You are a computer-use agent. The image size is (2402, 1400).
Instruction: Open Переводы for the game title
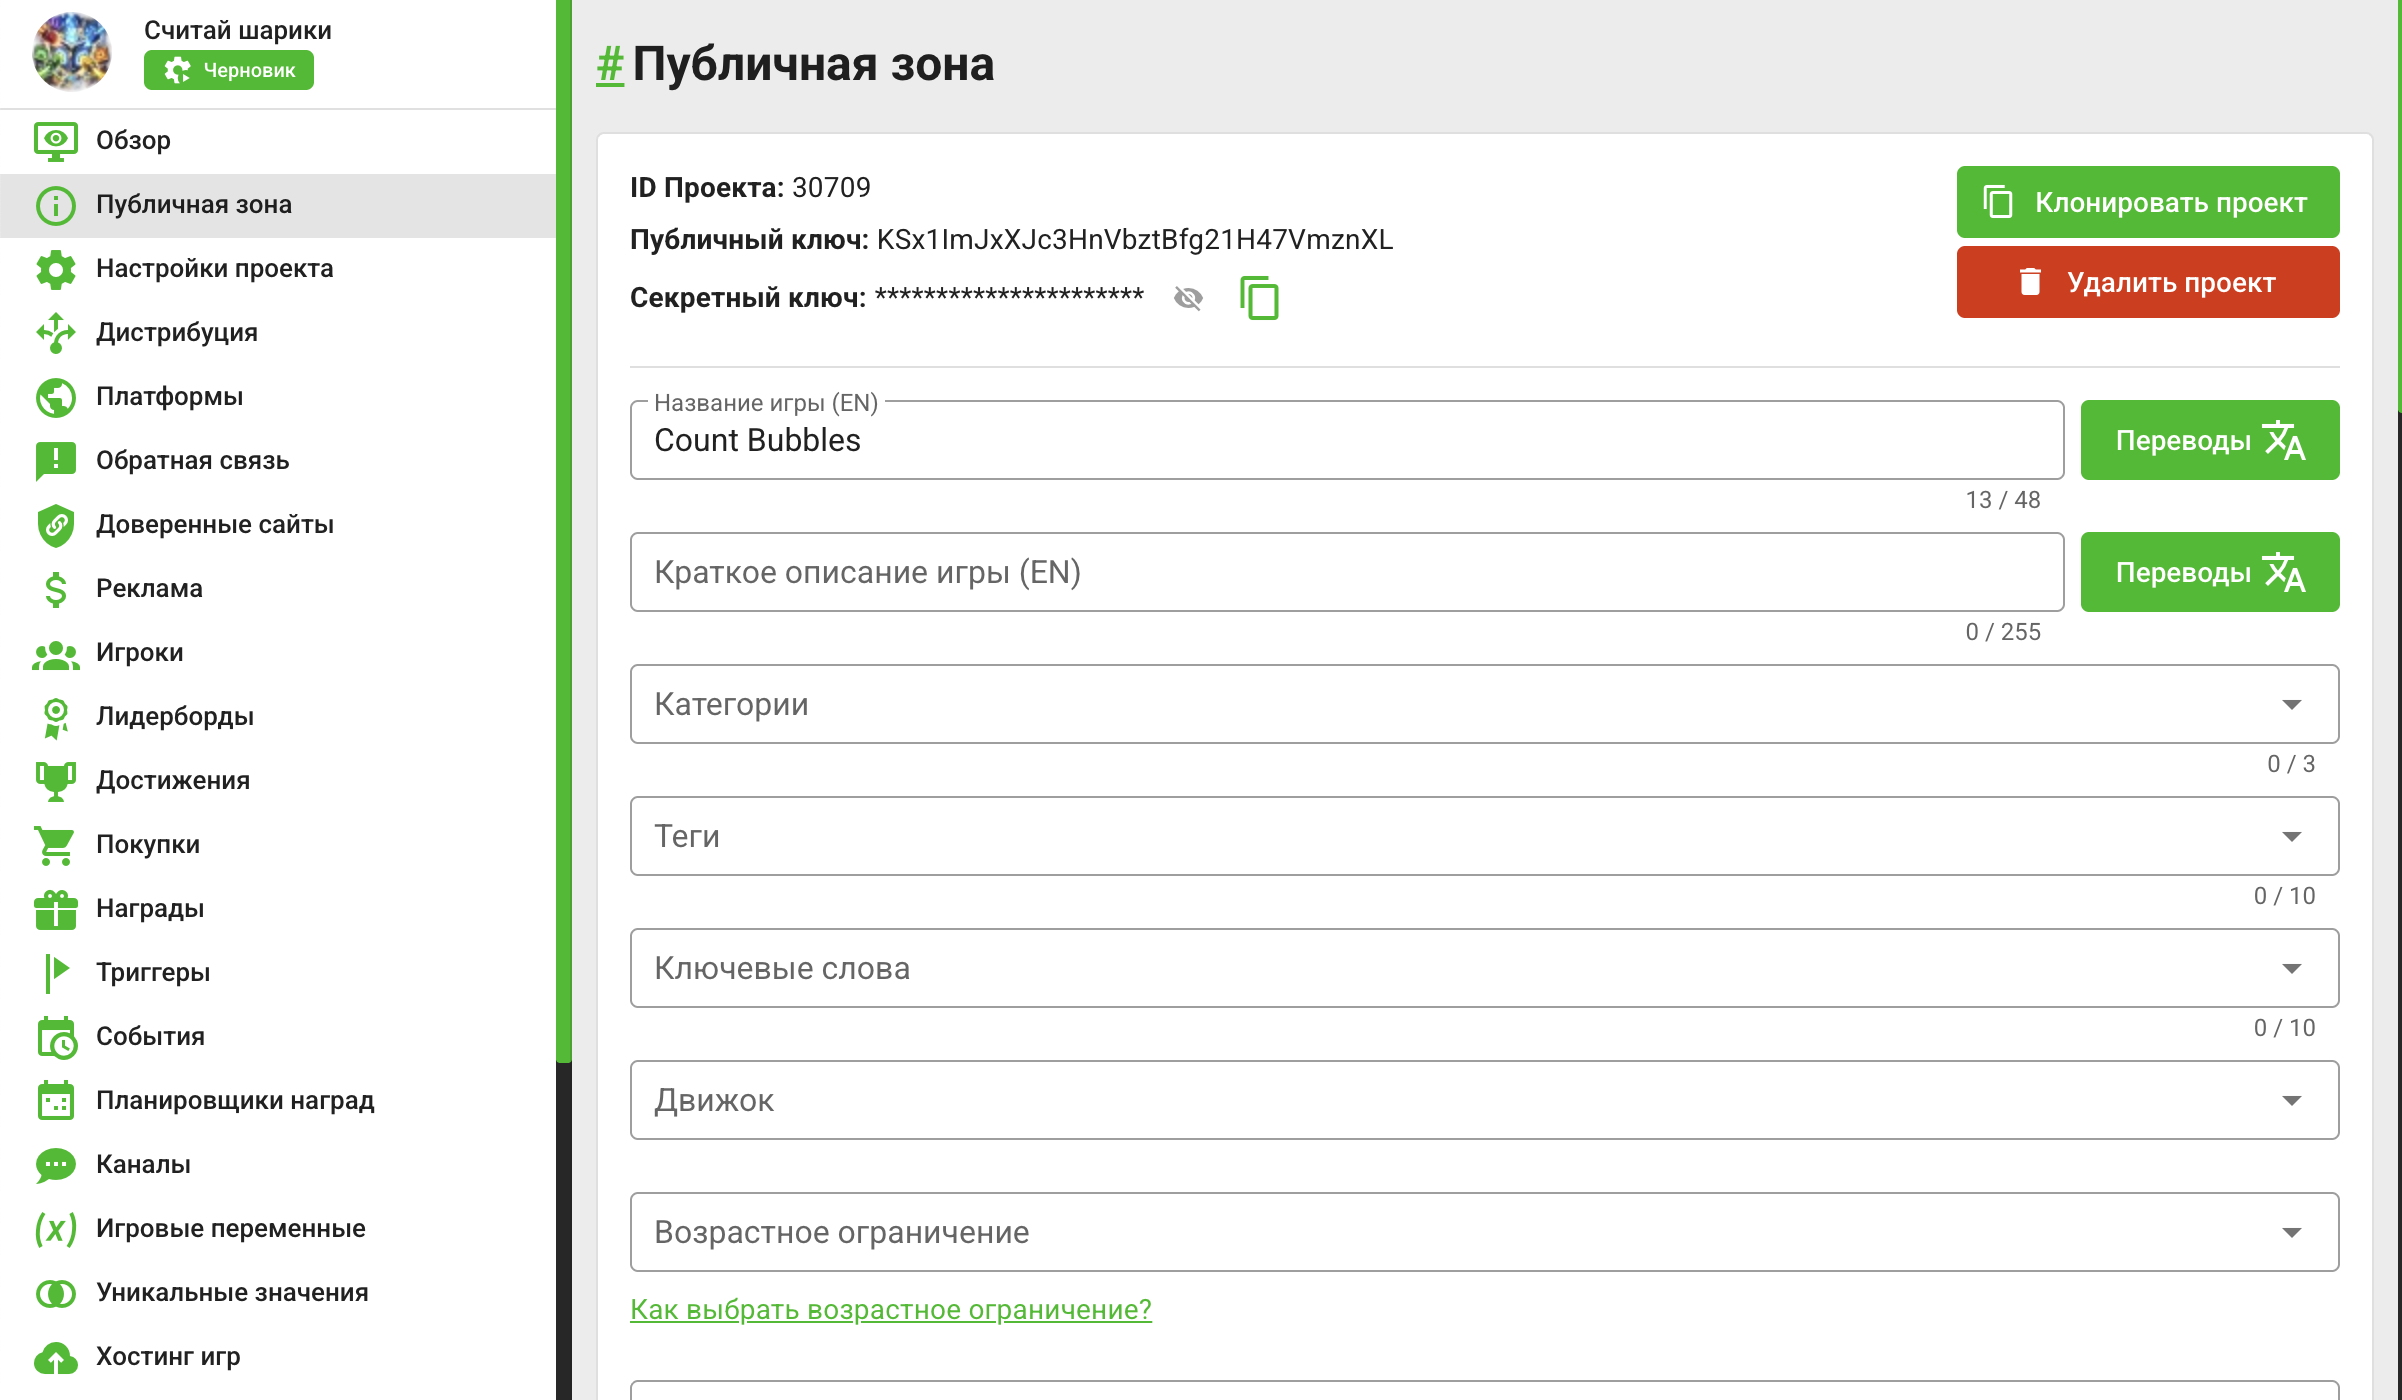point(2210,440)
